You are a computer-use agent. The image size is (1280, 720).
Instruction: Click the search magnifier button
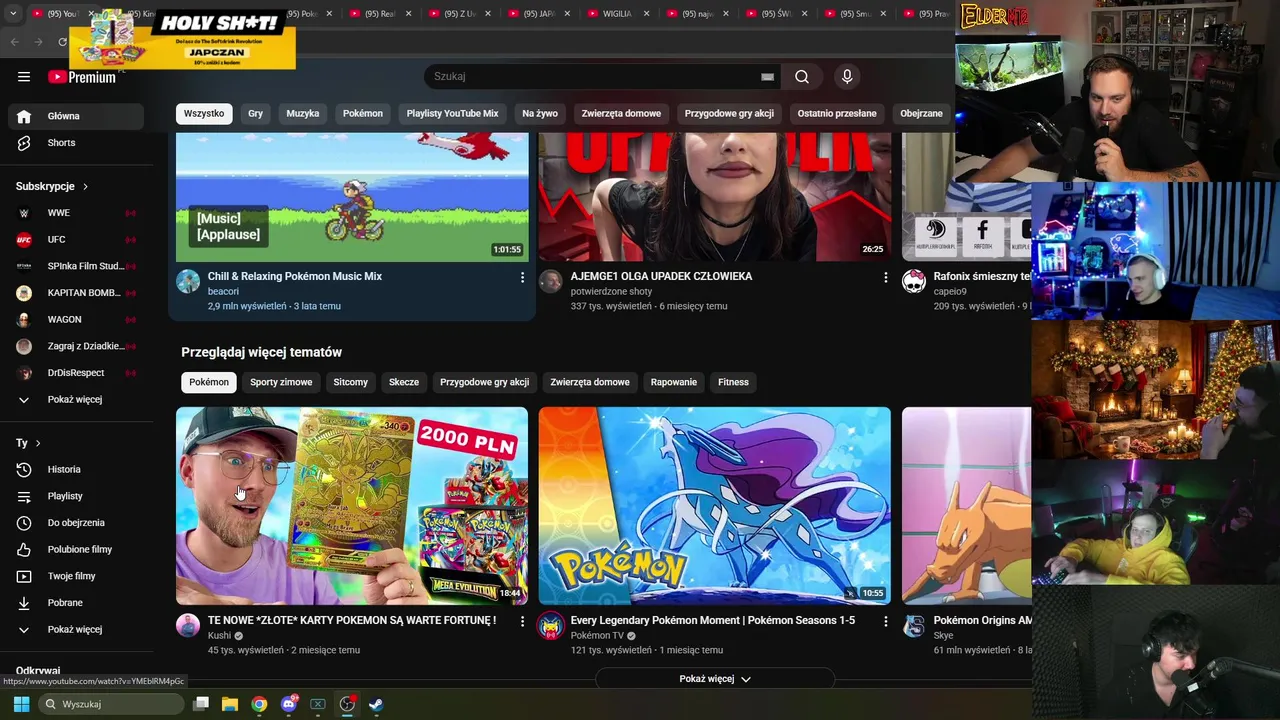pos(802,76)
